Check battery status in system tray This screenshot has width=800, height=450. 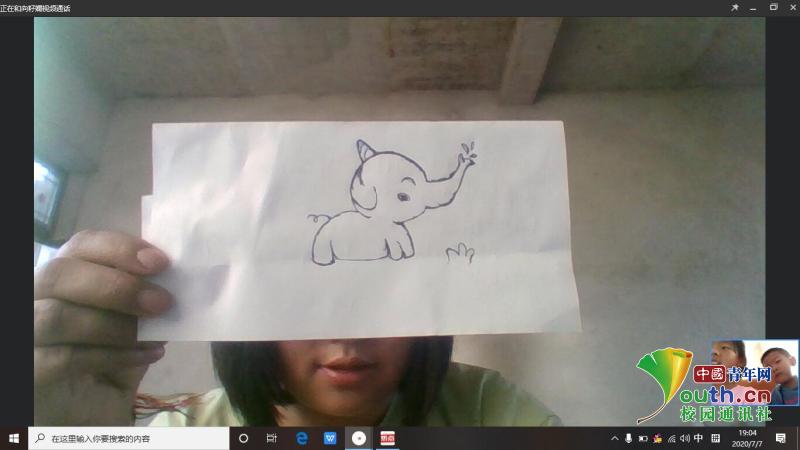643,438
